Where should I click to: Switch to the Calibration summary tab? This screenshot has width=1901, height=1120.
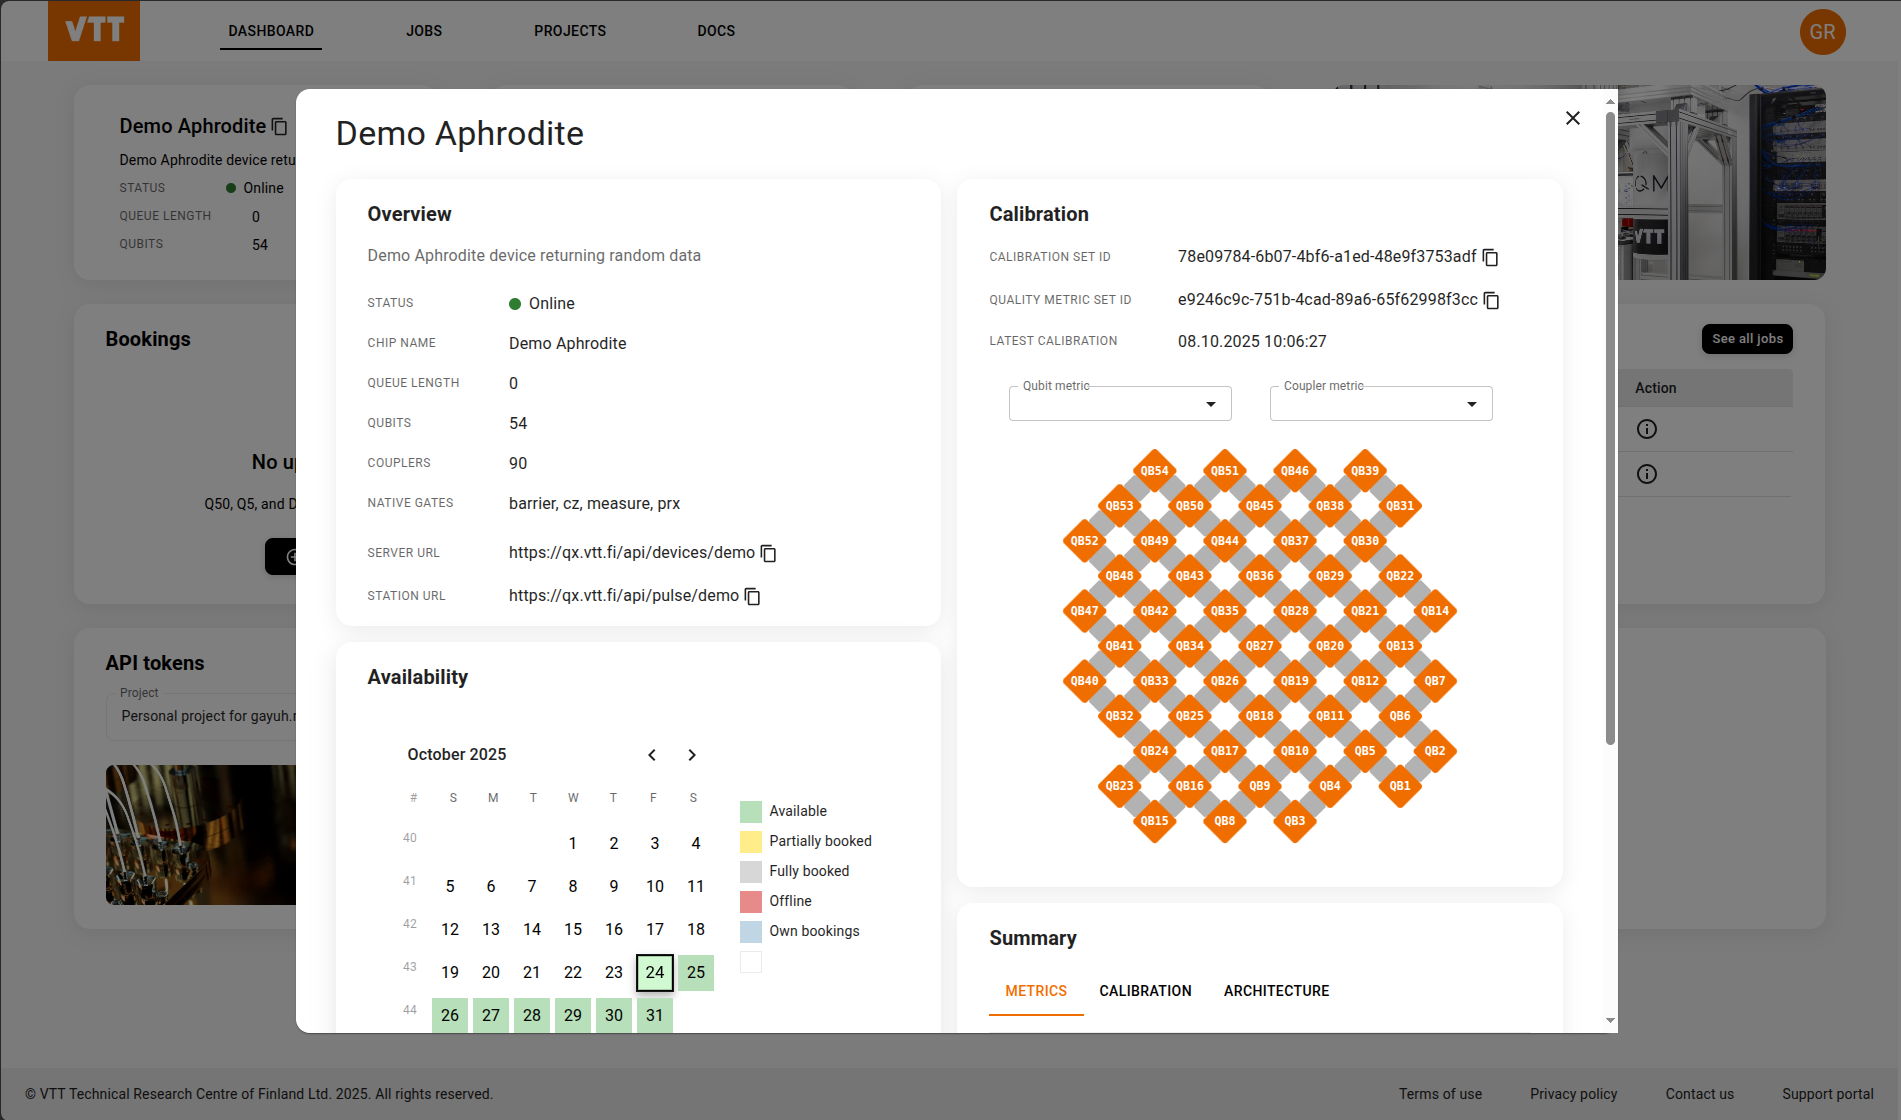[1145, 991]
